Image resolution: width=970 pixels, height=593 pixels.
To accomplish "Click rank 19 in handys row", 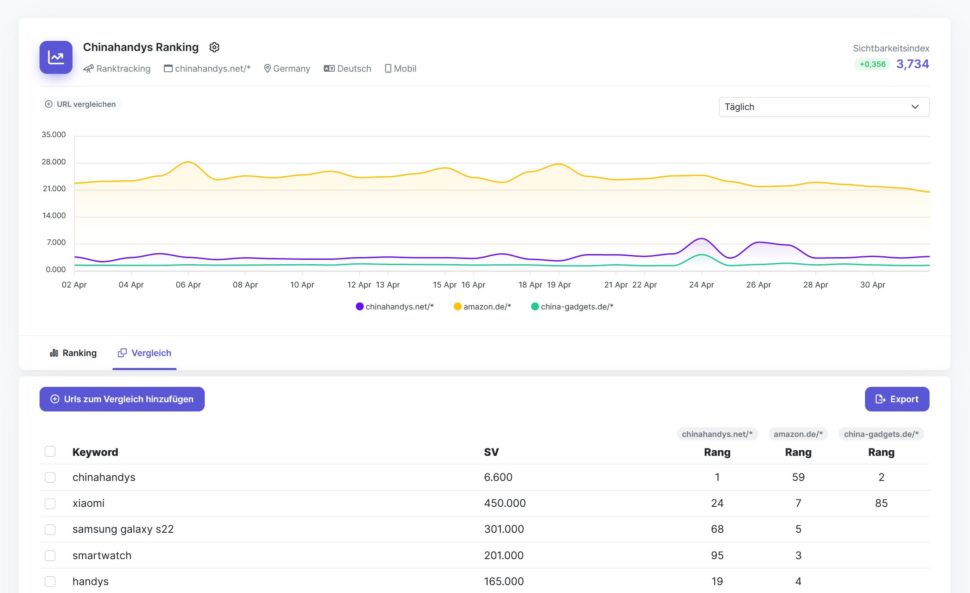I will 717,581.
